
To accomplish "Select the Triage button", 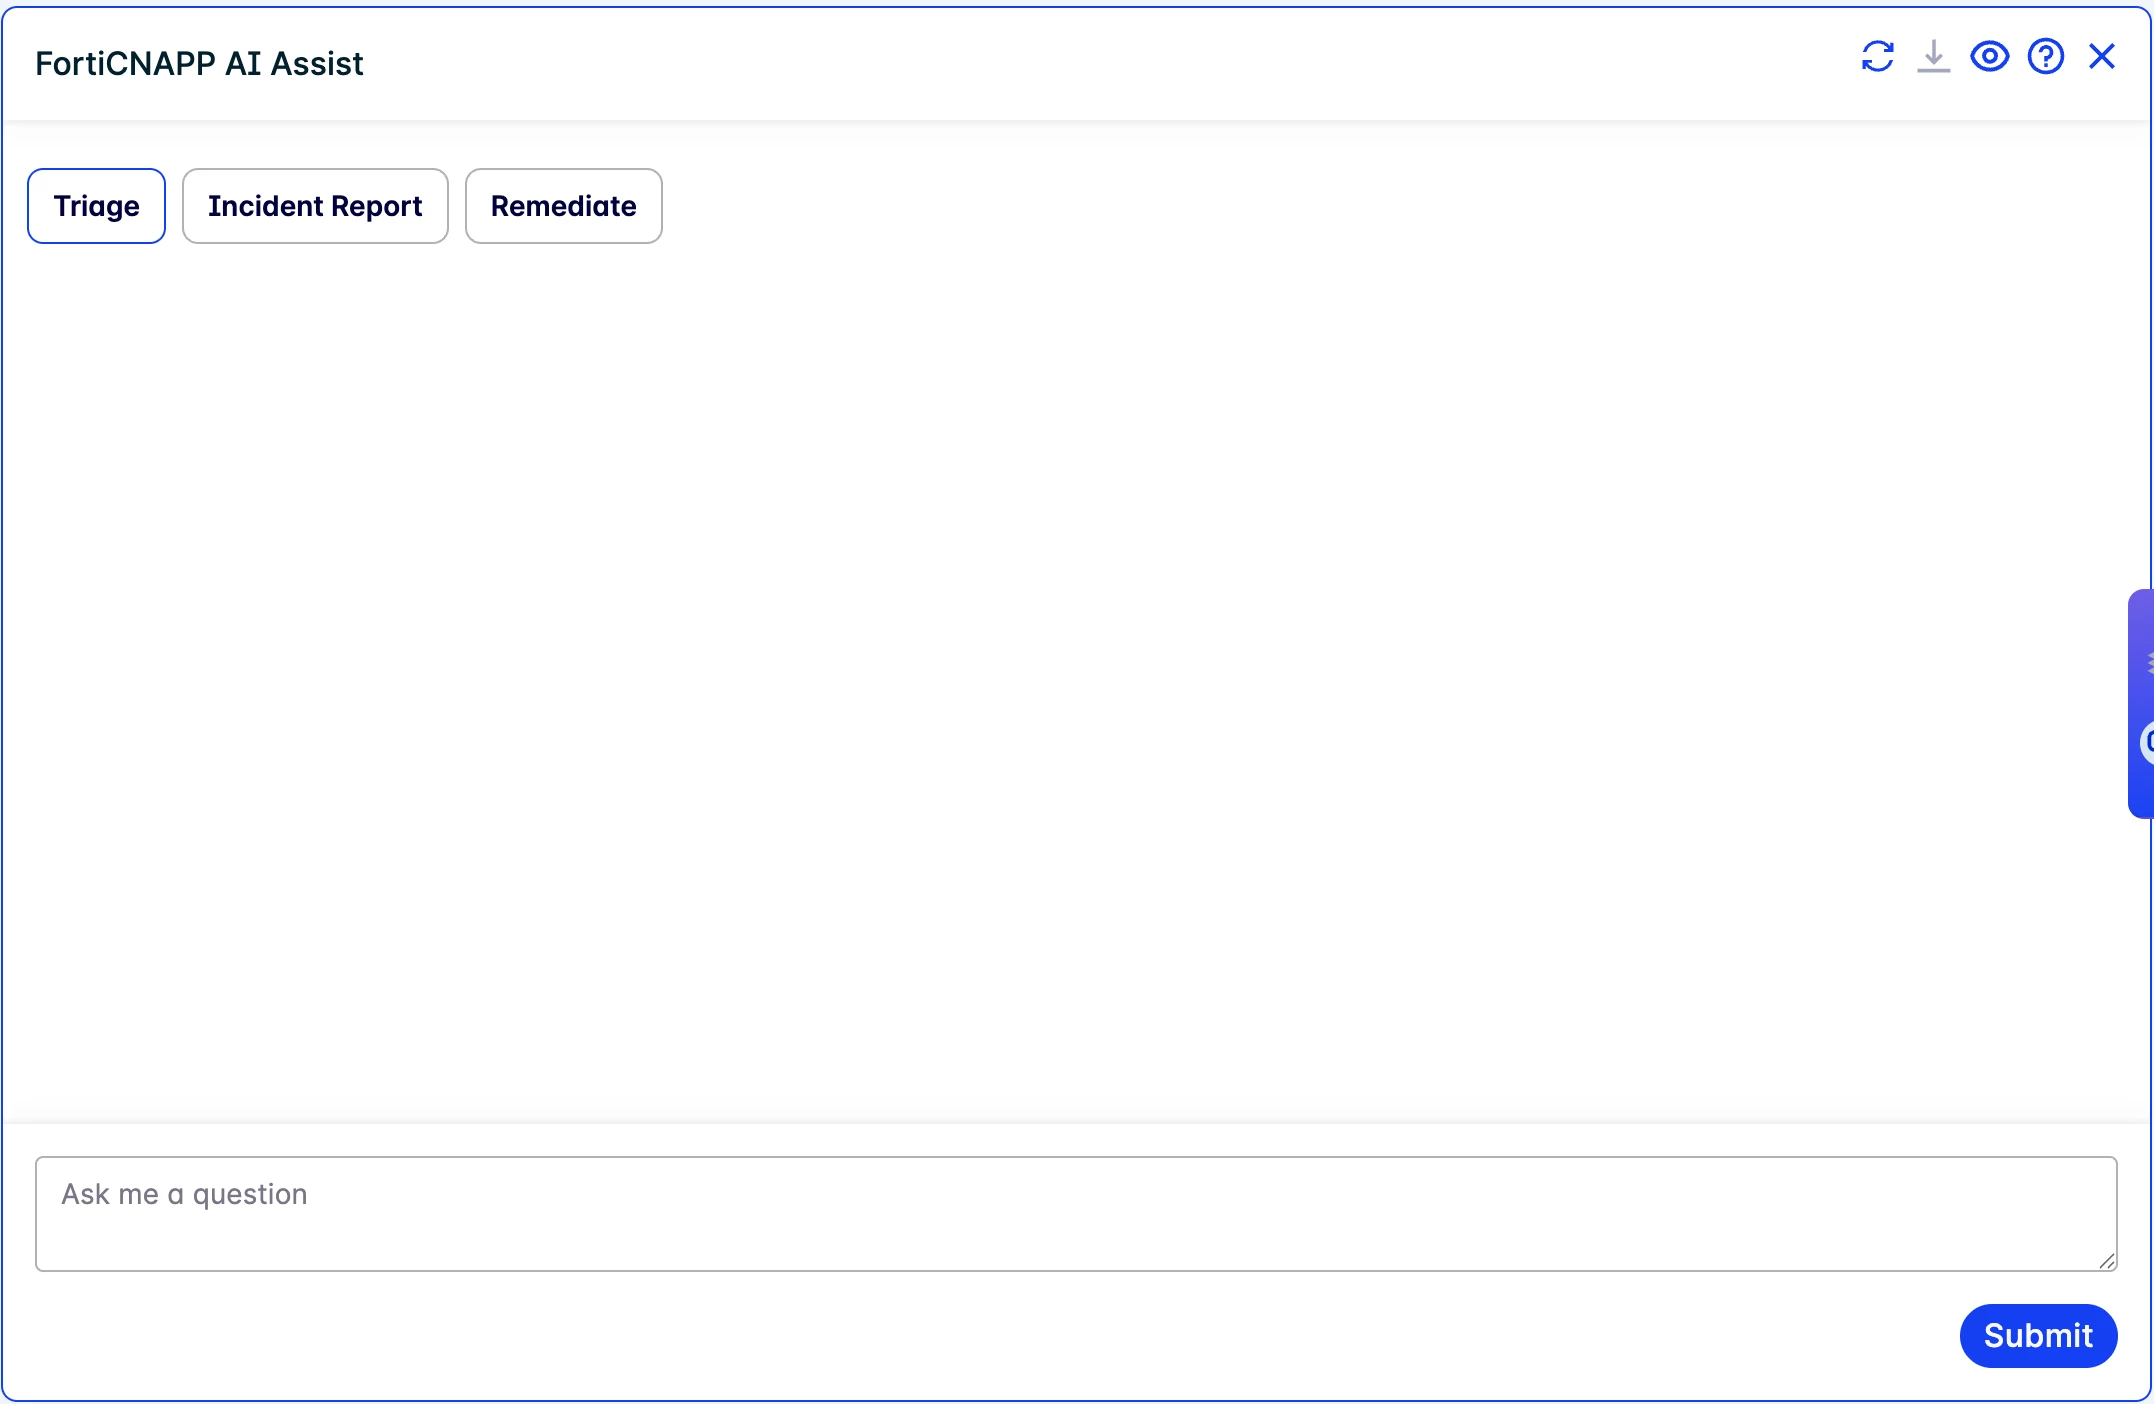I will (97, 206).
